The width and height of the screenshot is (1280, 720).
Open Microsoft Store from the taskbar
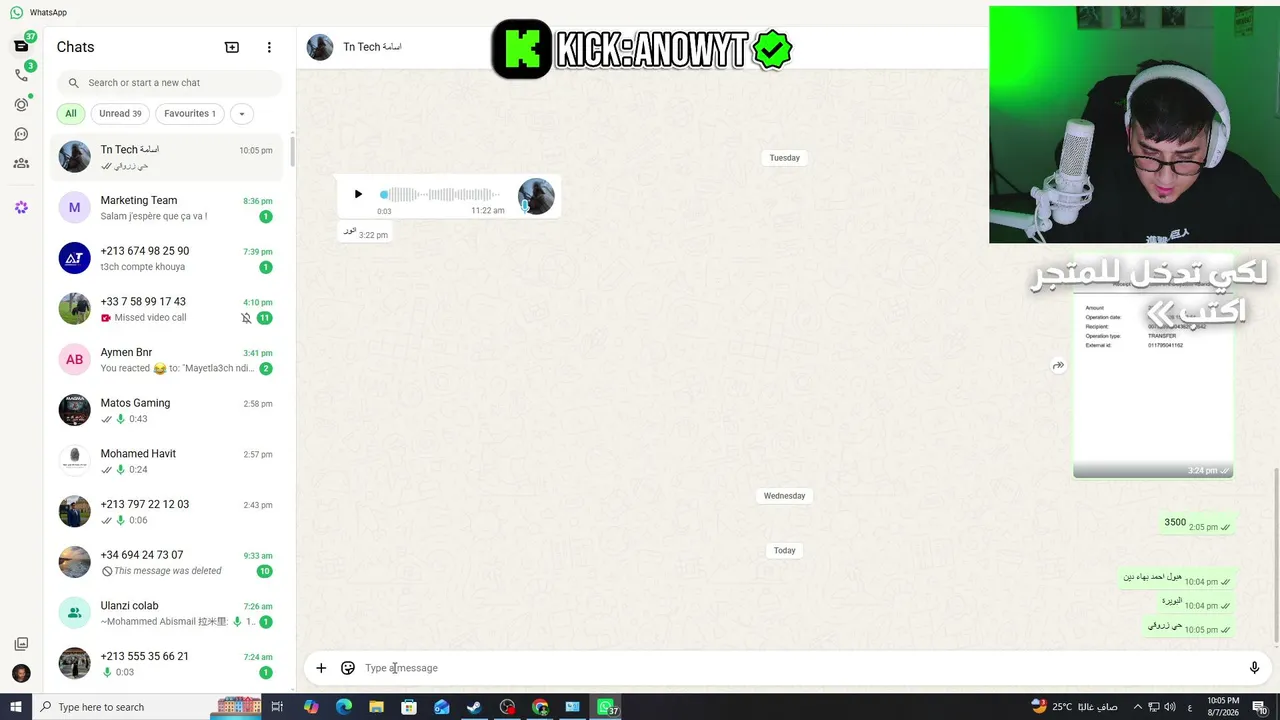tap(409, 707)
